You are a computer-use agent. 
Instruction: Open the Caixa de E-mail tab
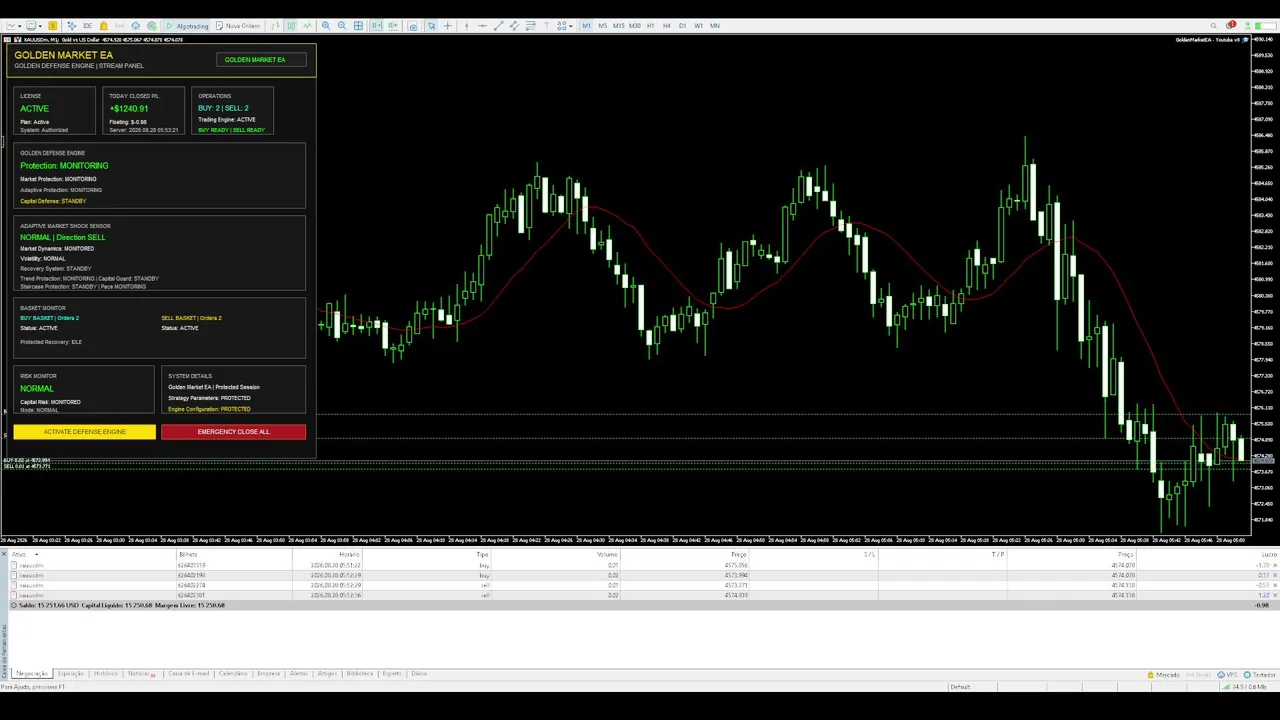coord(188,673)
